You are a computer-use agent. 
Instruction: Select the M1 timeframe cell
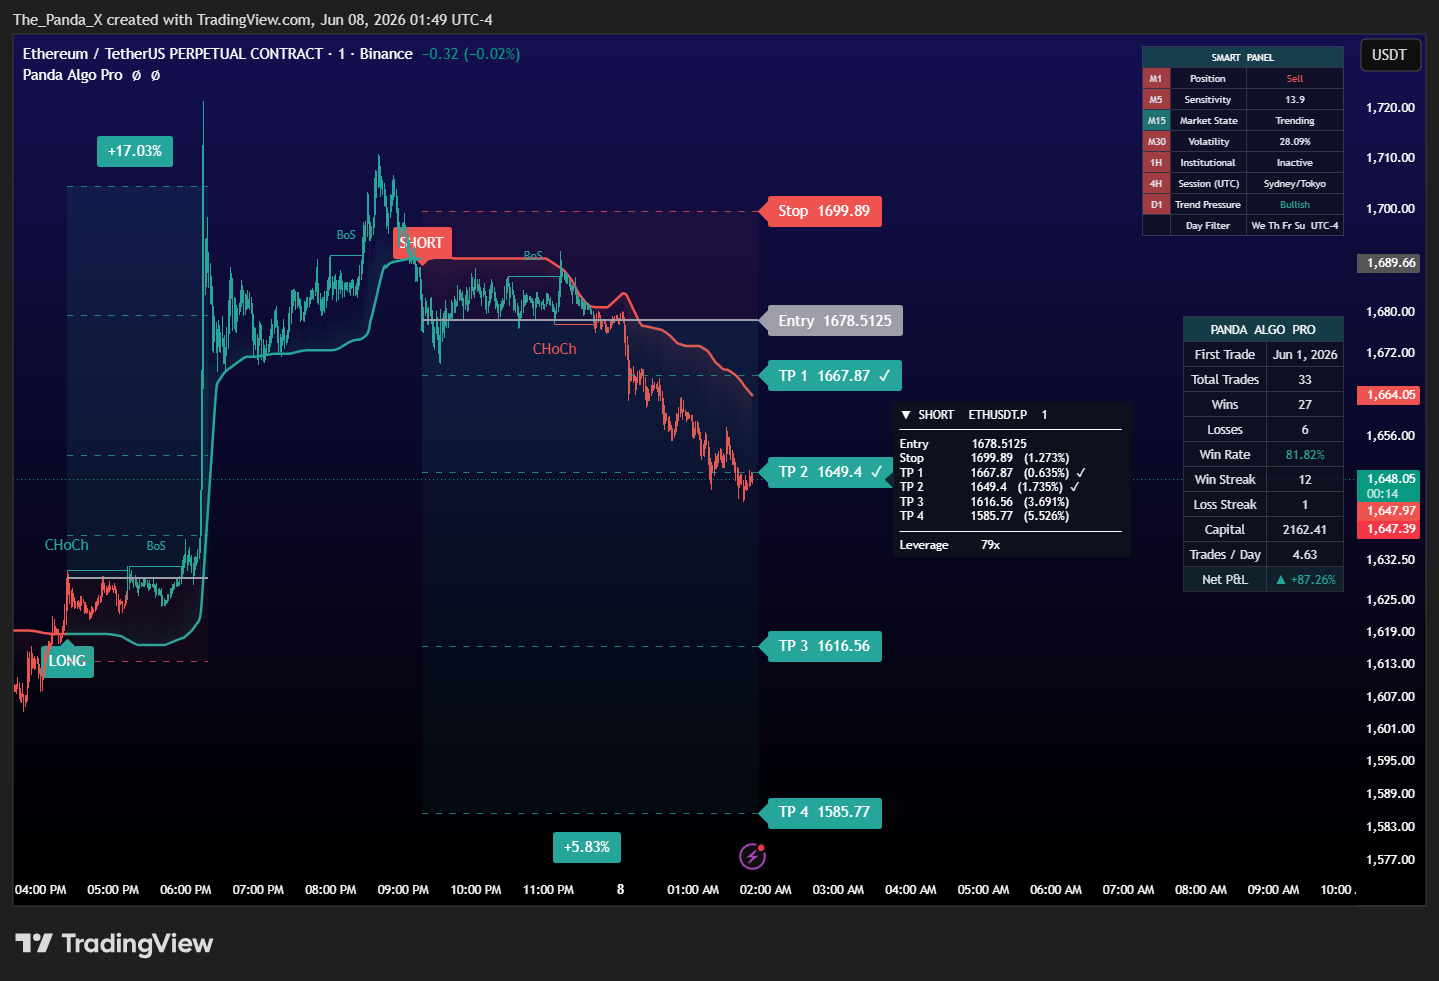[1156, 78]
